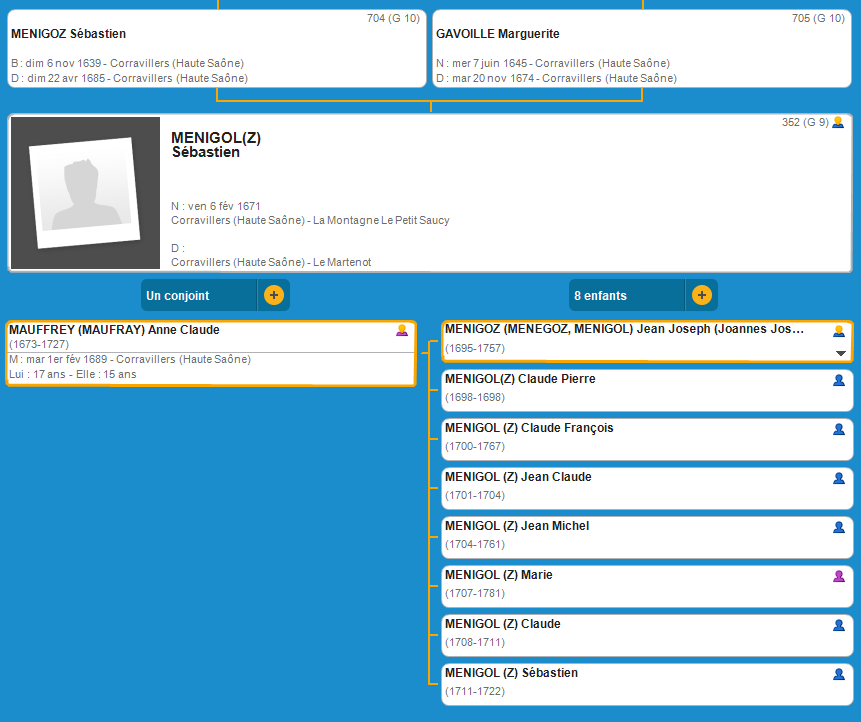
Task: Click male icon next to Jean Claude
Action: point(839,479)
